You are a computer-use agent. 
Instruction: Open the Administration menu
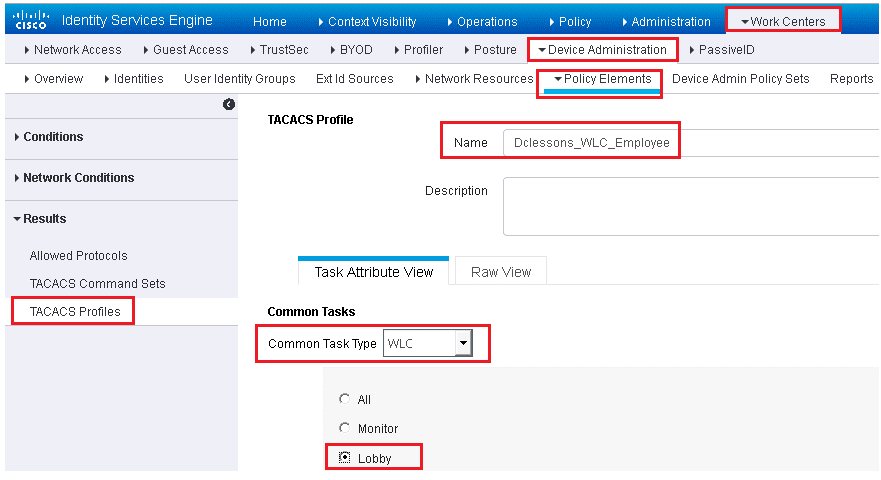pos(666,21)
